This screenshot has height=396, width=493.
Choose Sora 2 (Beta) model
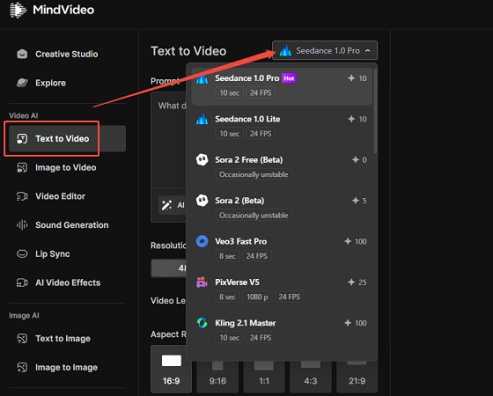282,208
